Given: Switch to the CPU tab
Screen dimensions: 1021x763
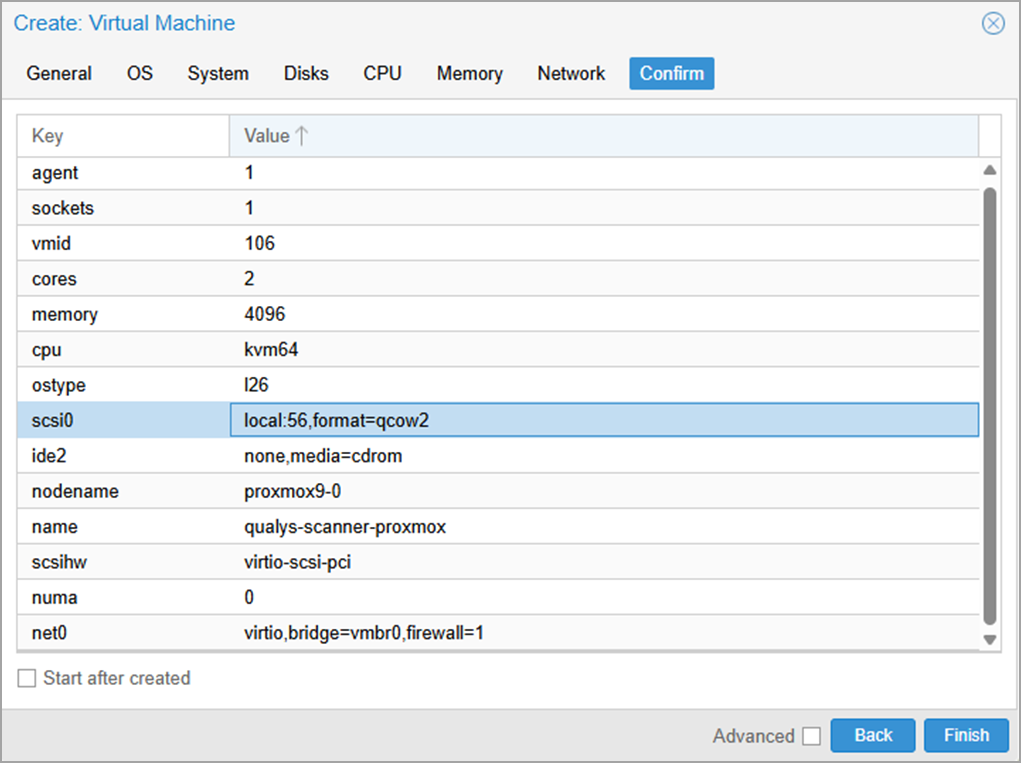Looking at the screenshot, I should (x=382, y=74).
